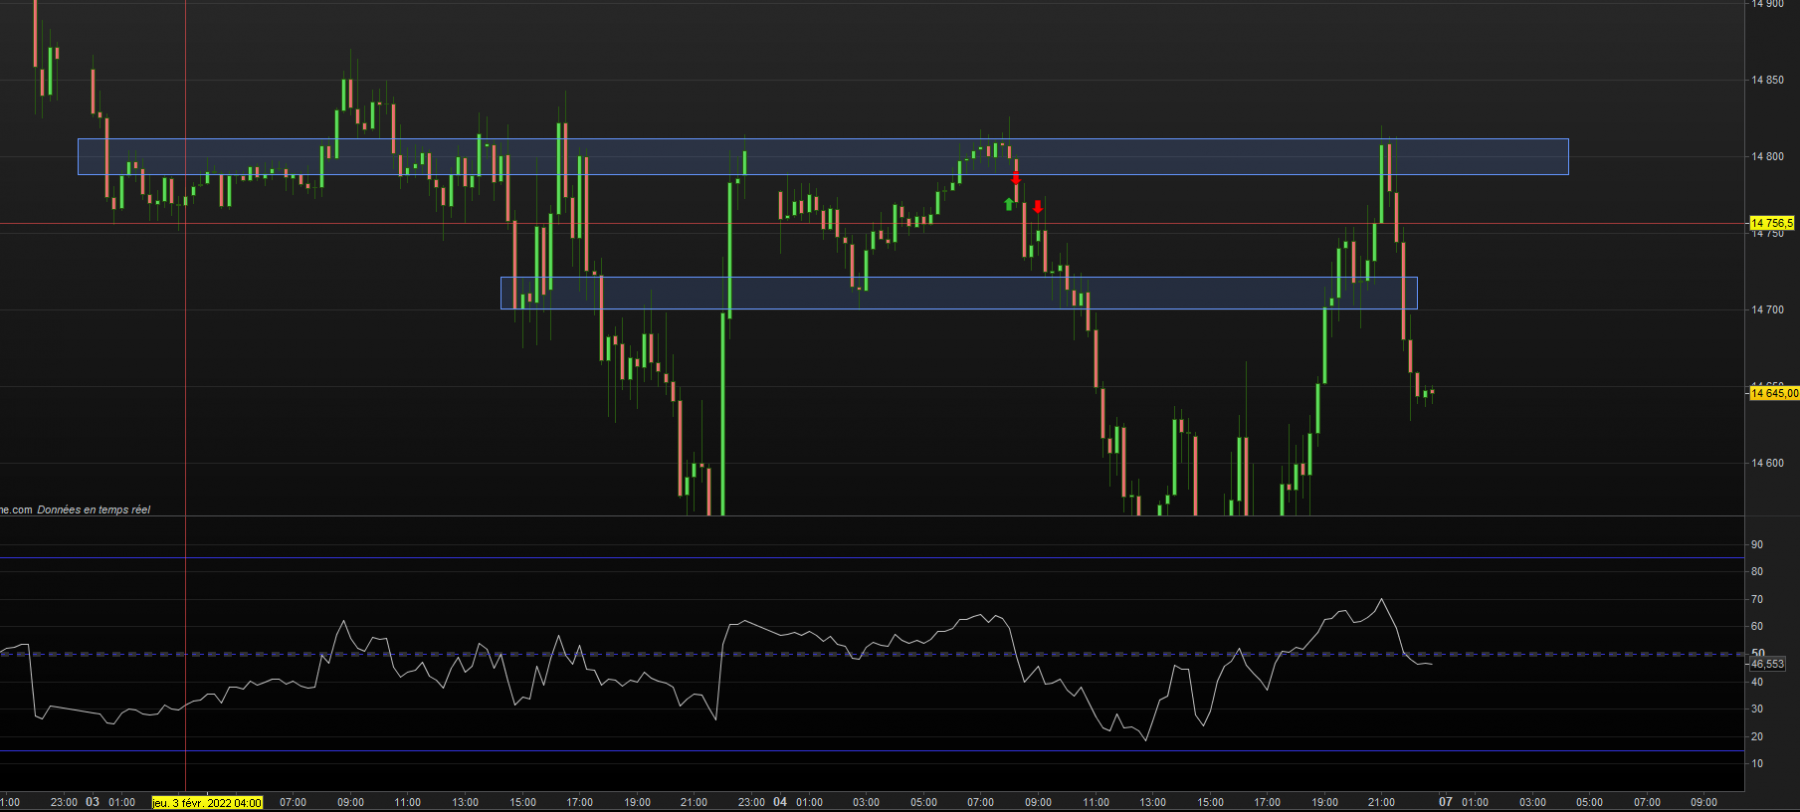Click the RSI value label 46,553

coord(1767,664)
